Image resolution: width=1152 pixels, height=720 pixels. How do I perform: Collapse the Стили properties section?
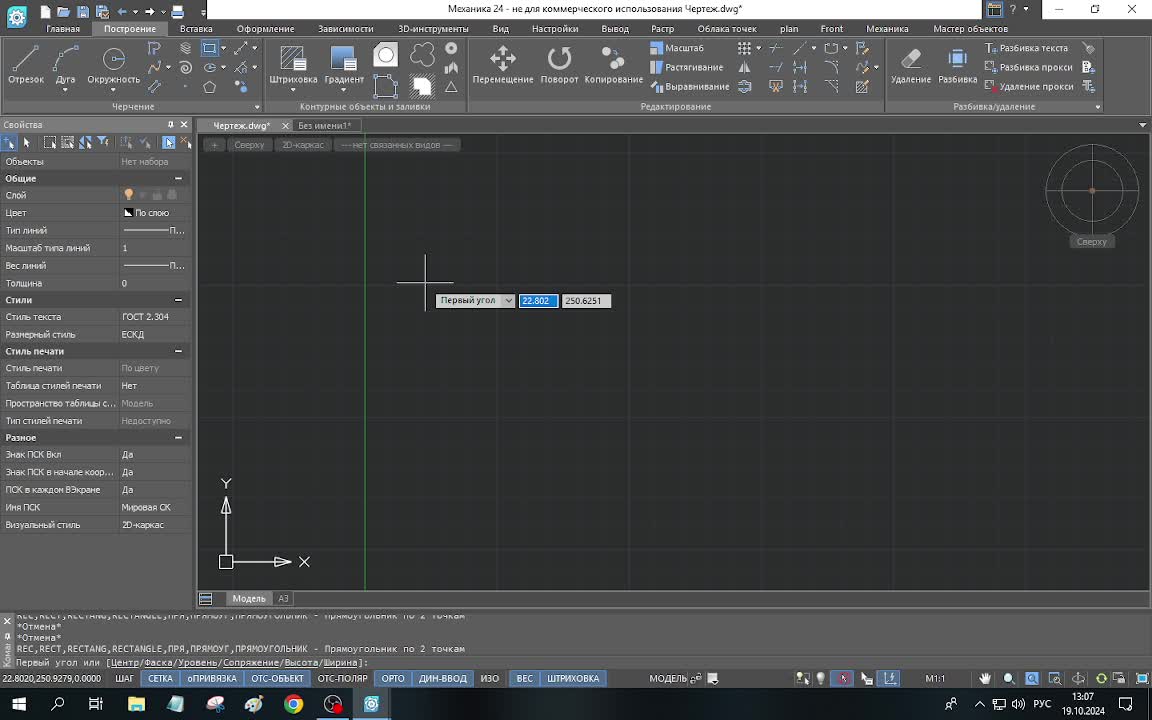tap(178, 300)
